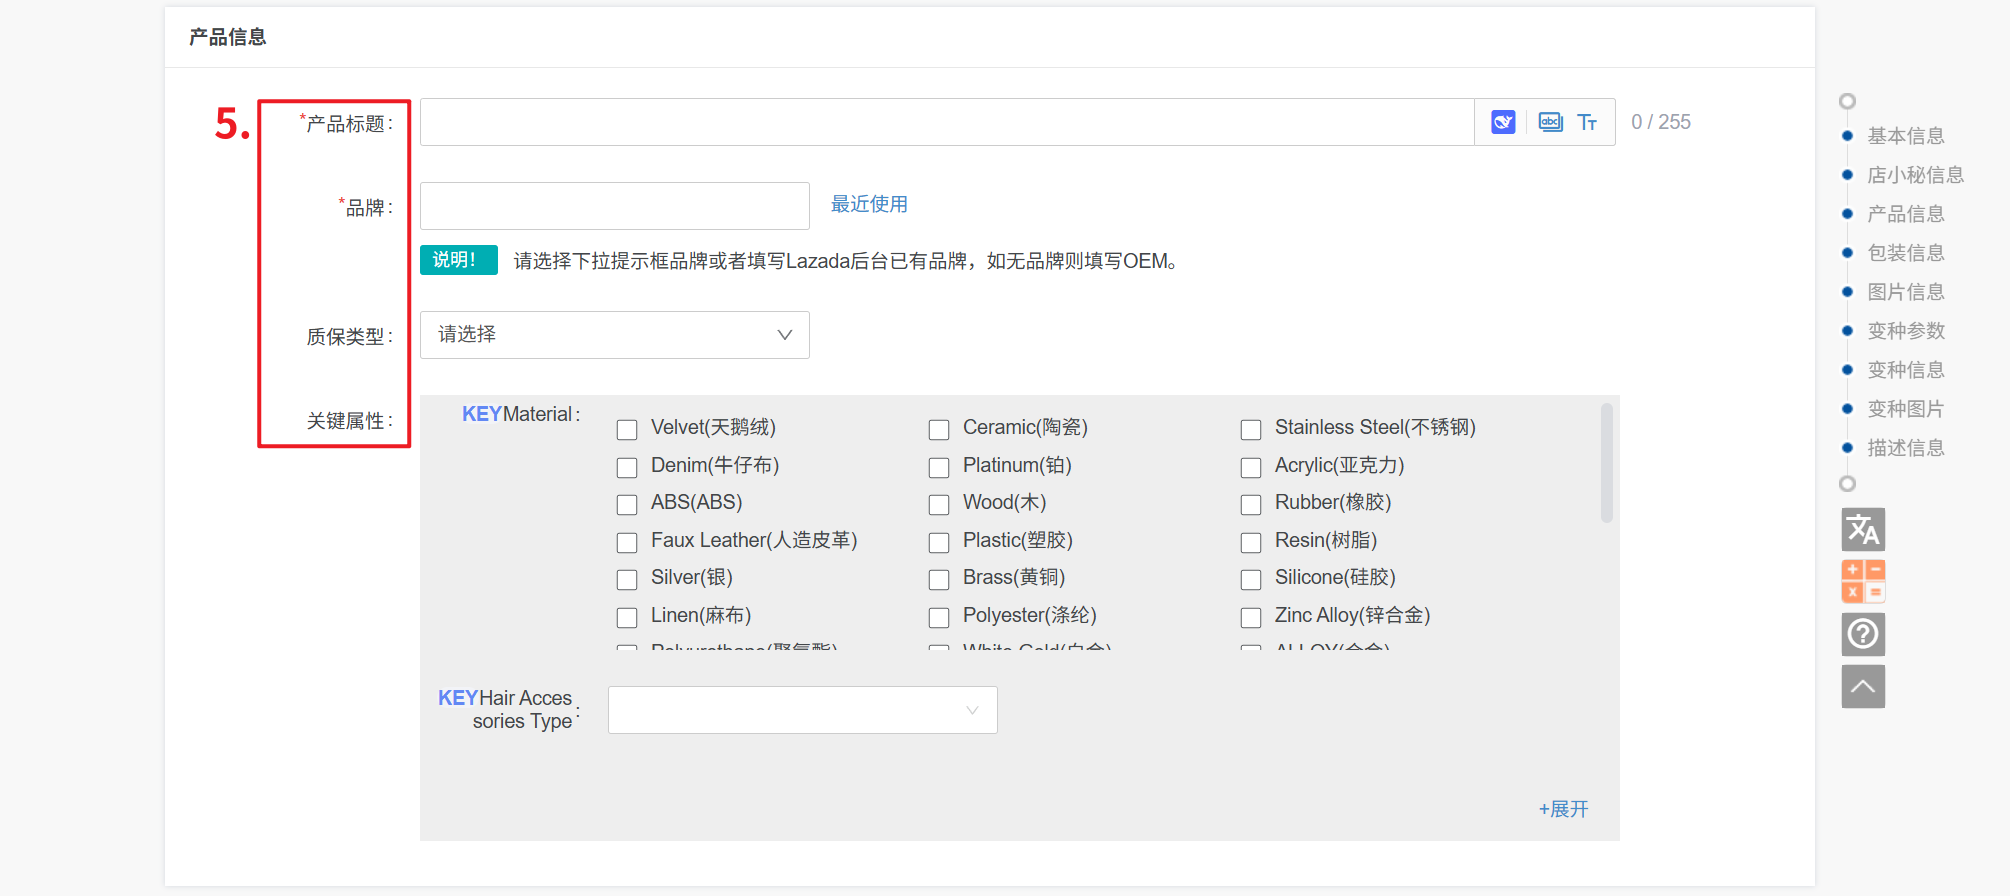Open the translate tool in sidebar
This screenshot has width=2010, height=896.
coord(1863,529)
